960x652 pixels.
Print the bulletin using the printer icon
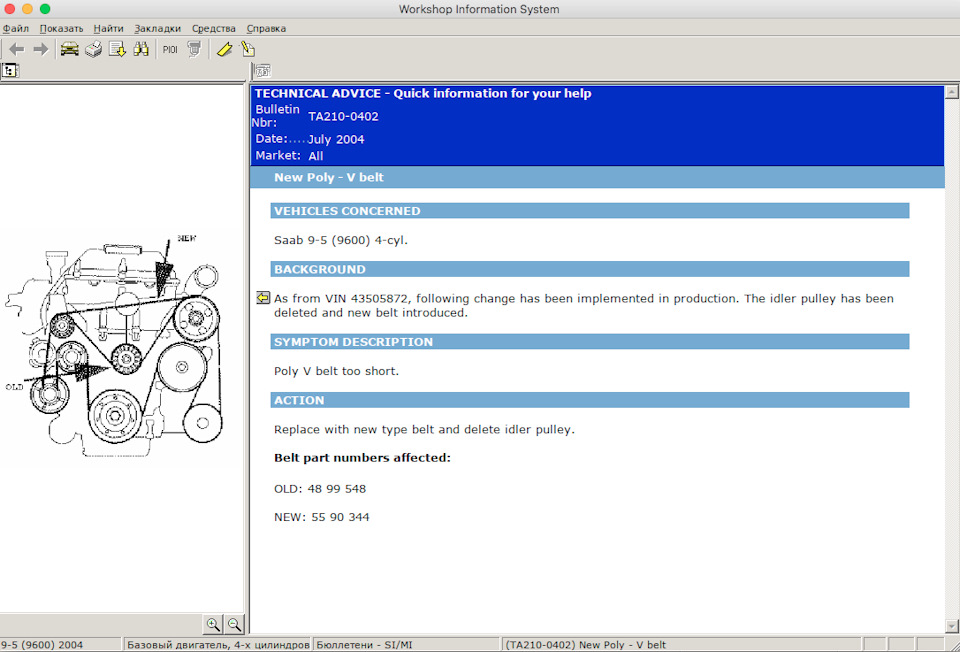pos(93,50)
